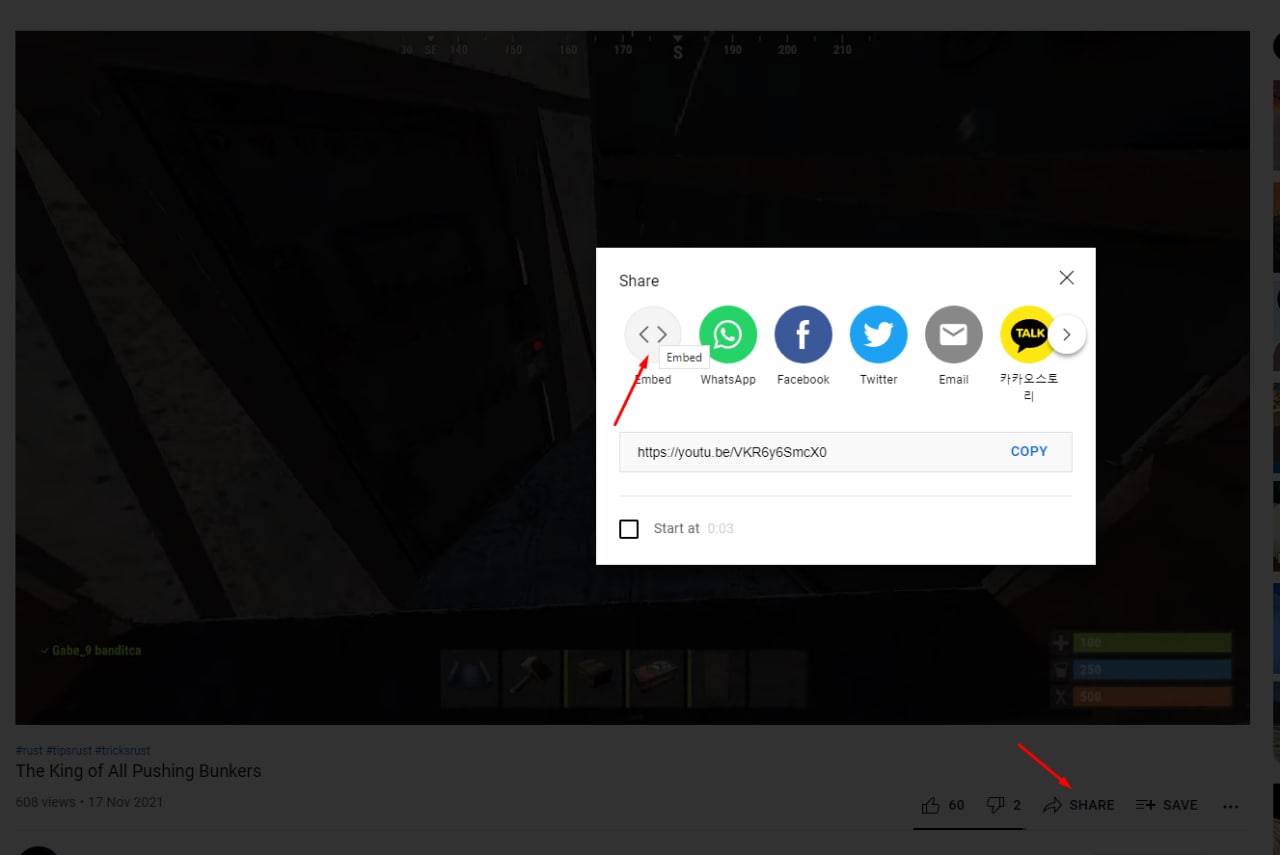1280x855 pixels.
Task: Share via KakaoStory TALK icon
Action: click(1028, 334)
